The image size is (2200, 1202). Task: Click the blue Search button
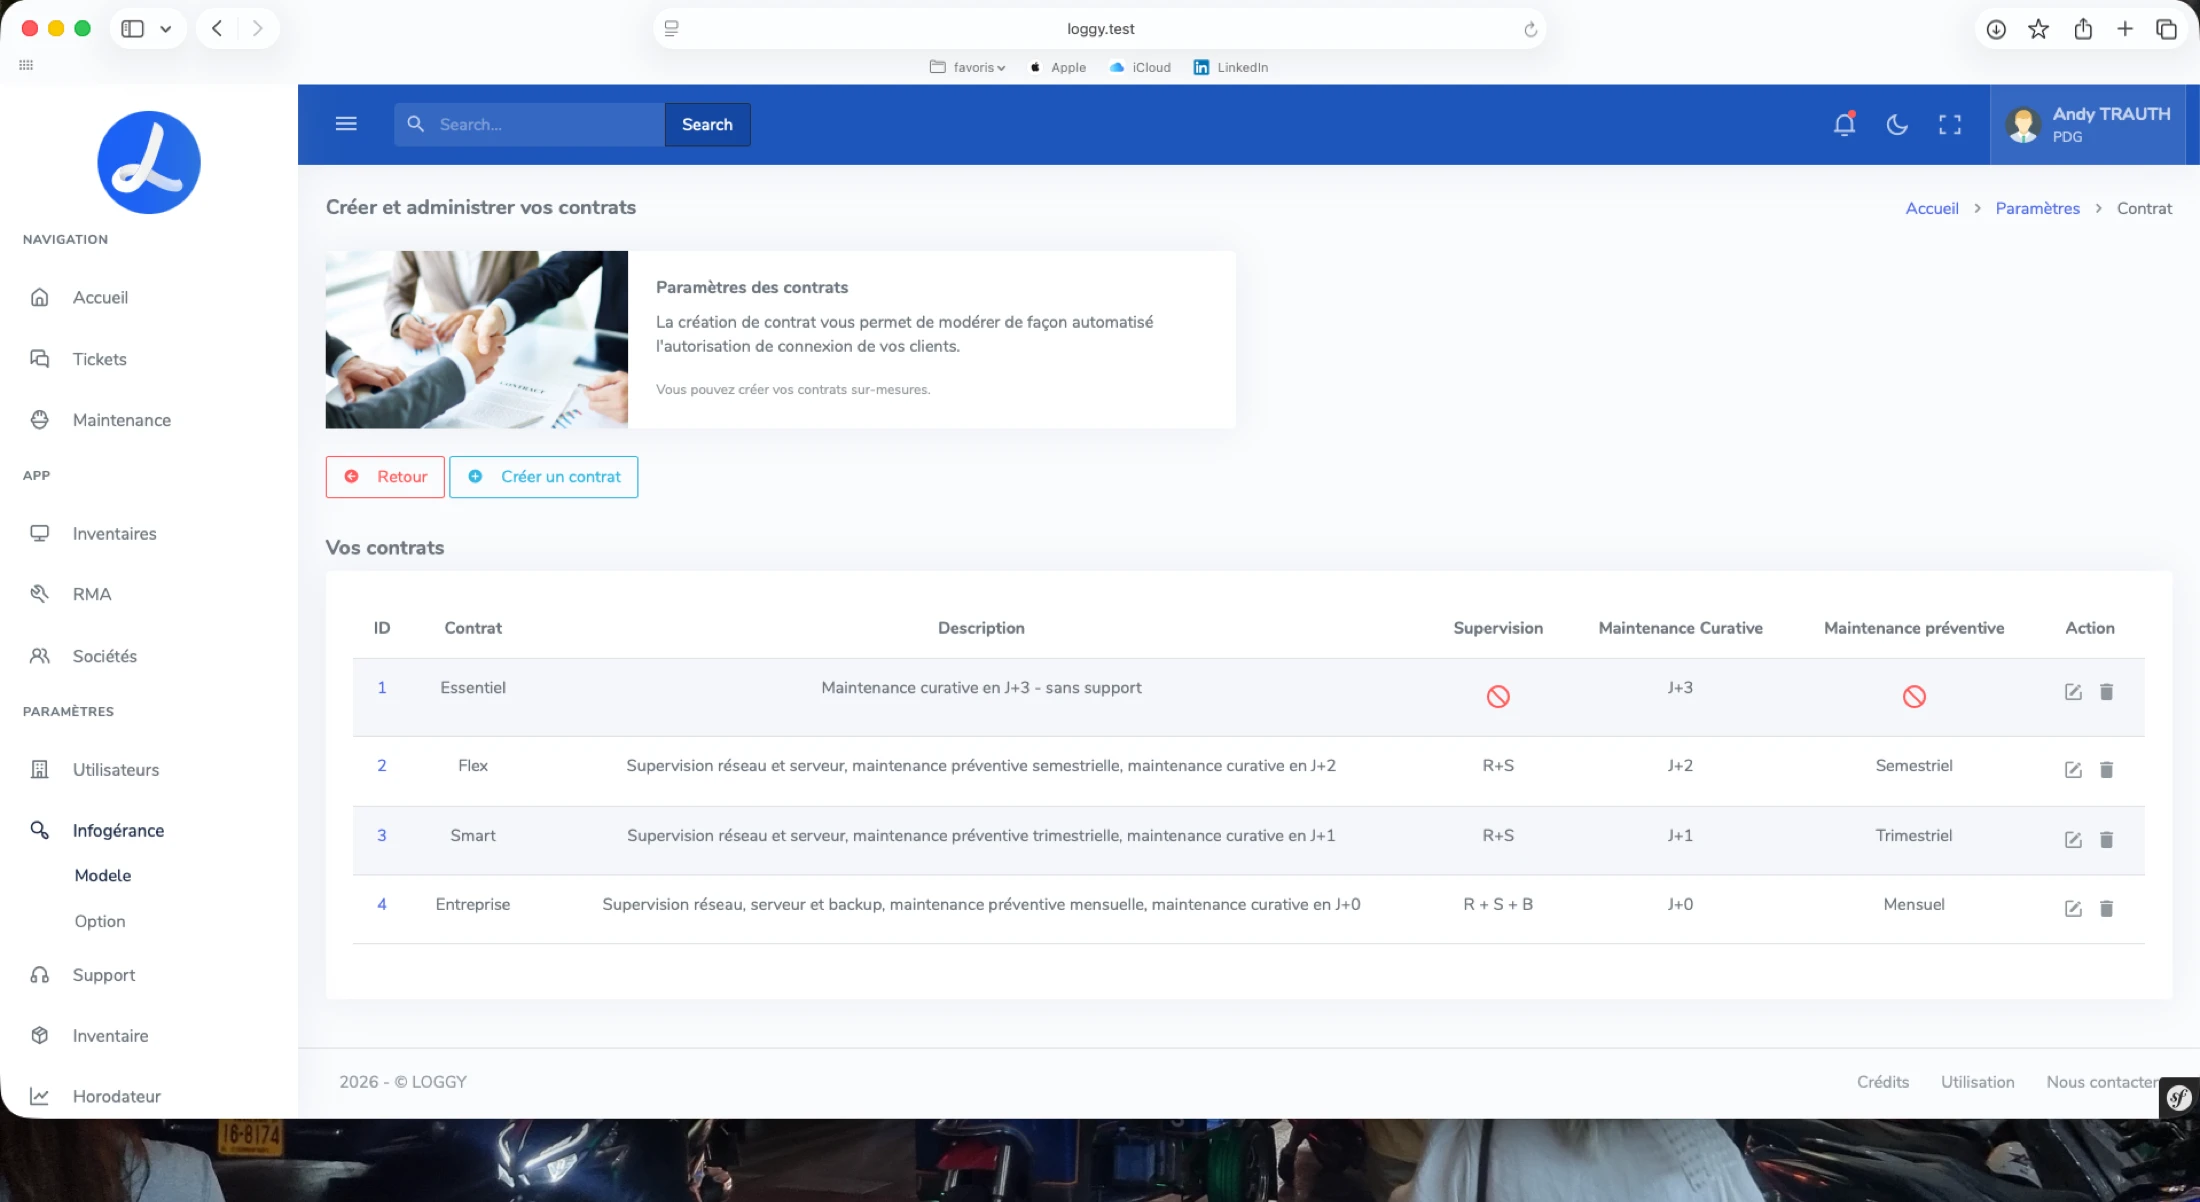[707, 124]
